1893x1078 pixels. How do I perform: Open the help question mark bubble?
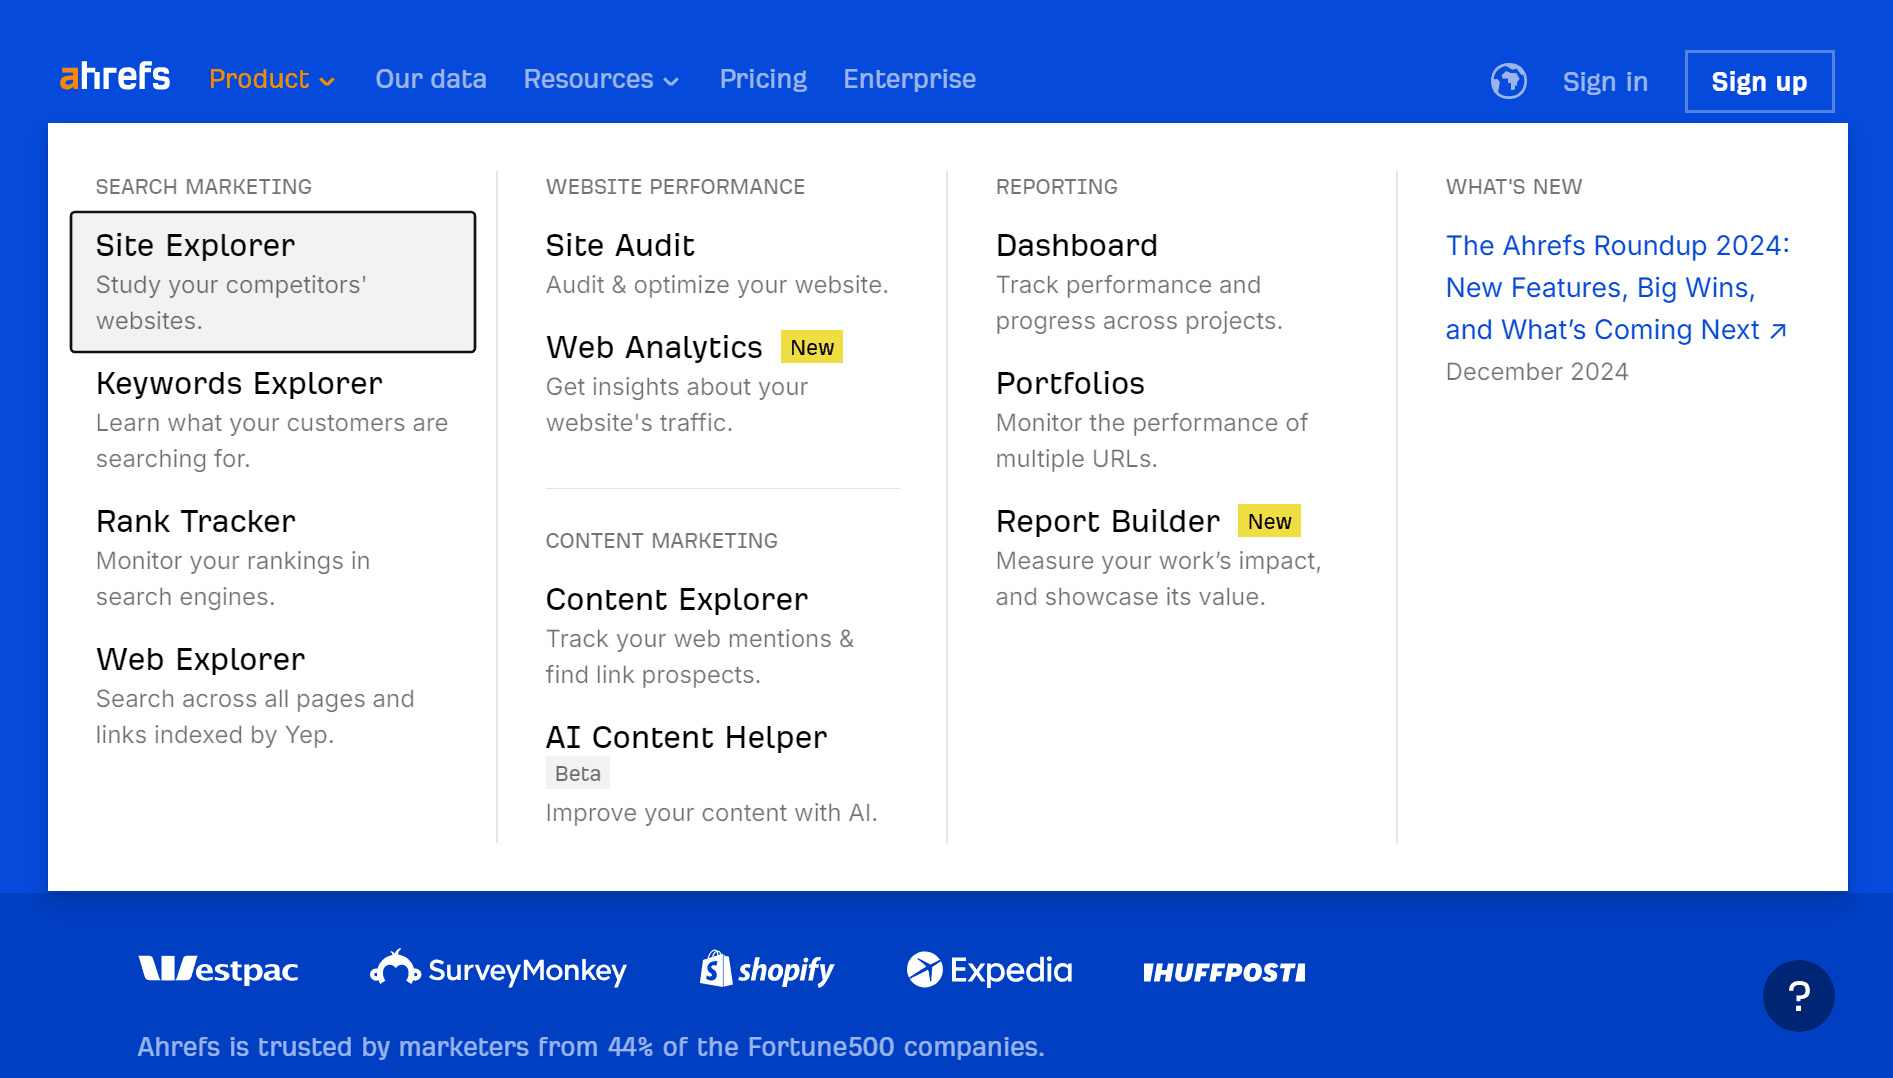(1798, 995)
